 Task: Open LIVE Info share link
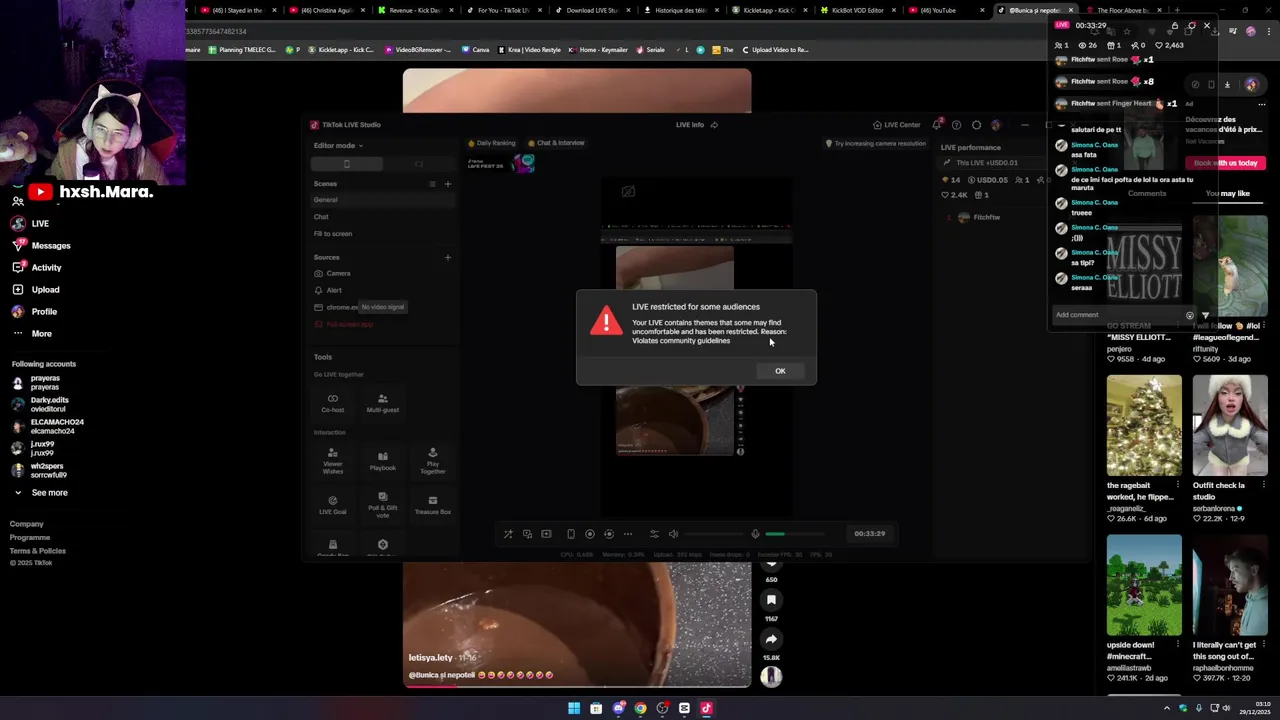pos(714,125)
